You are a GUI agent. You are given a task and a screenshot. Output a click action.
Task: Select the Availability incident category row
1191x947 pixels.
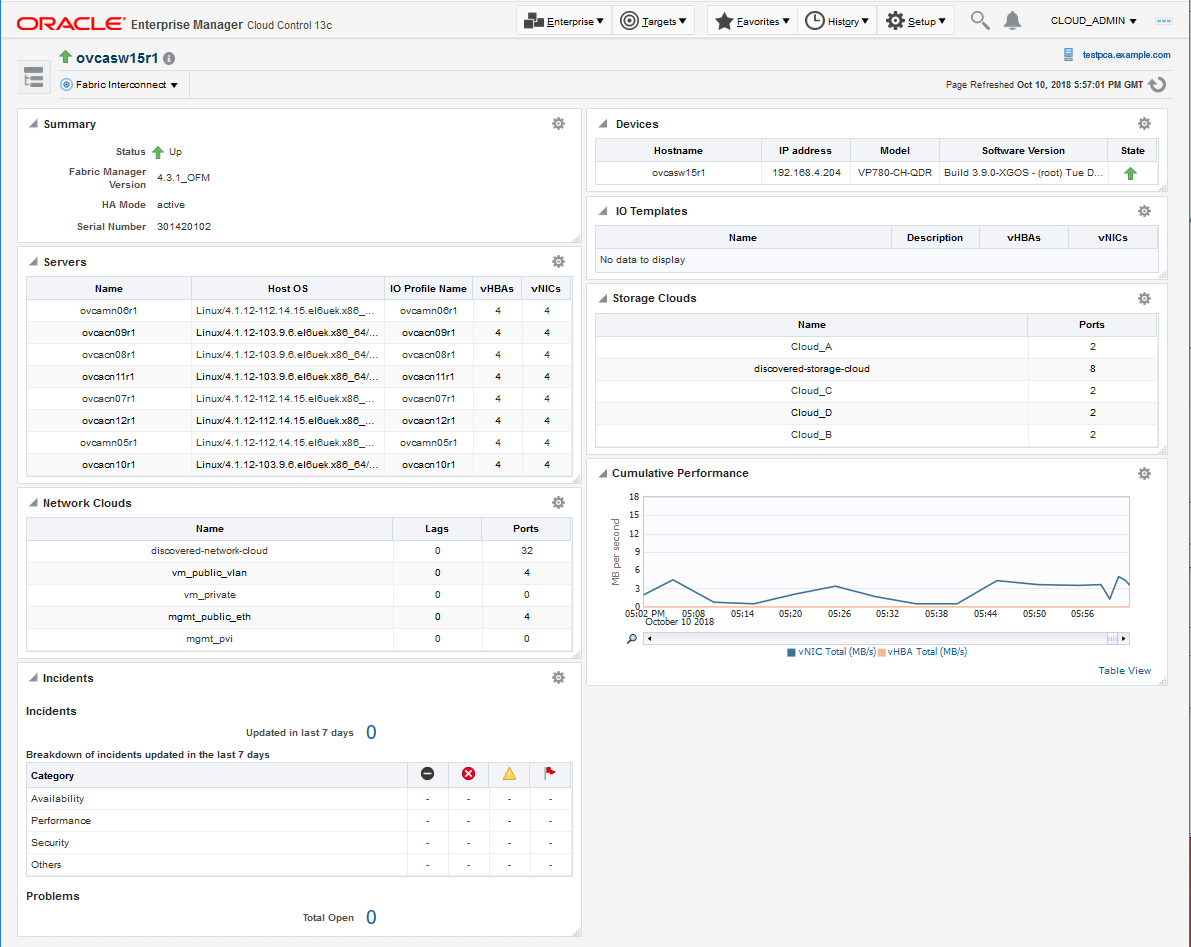(299, 799)
